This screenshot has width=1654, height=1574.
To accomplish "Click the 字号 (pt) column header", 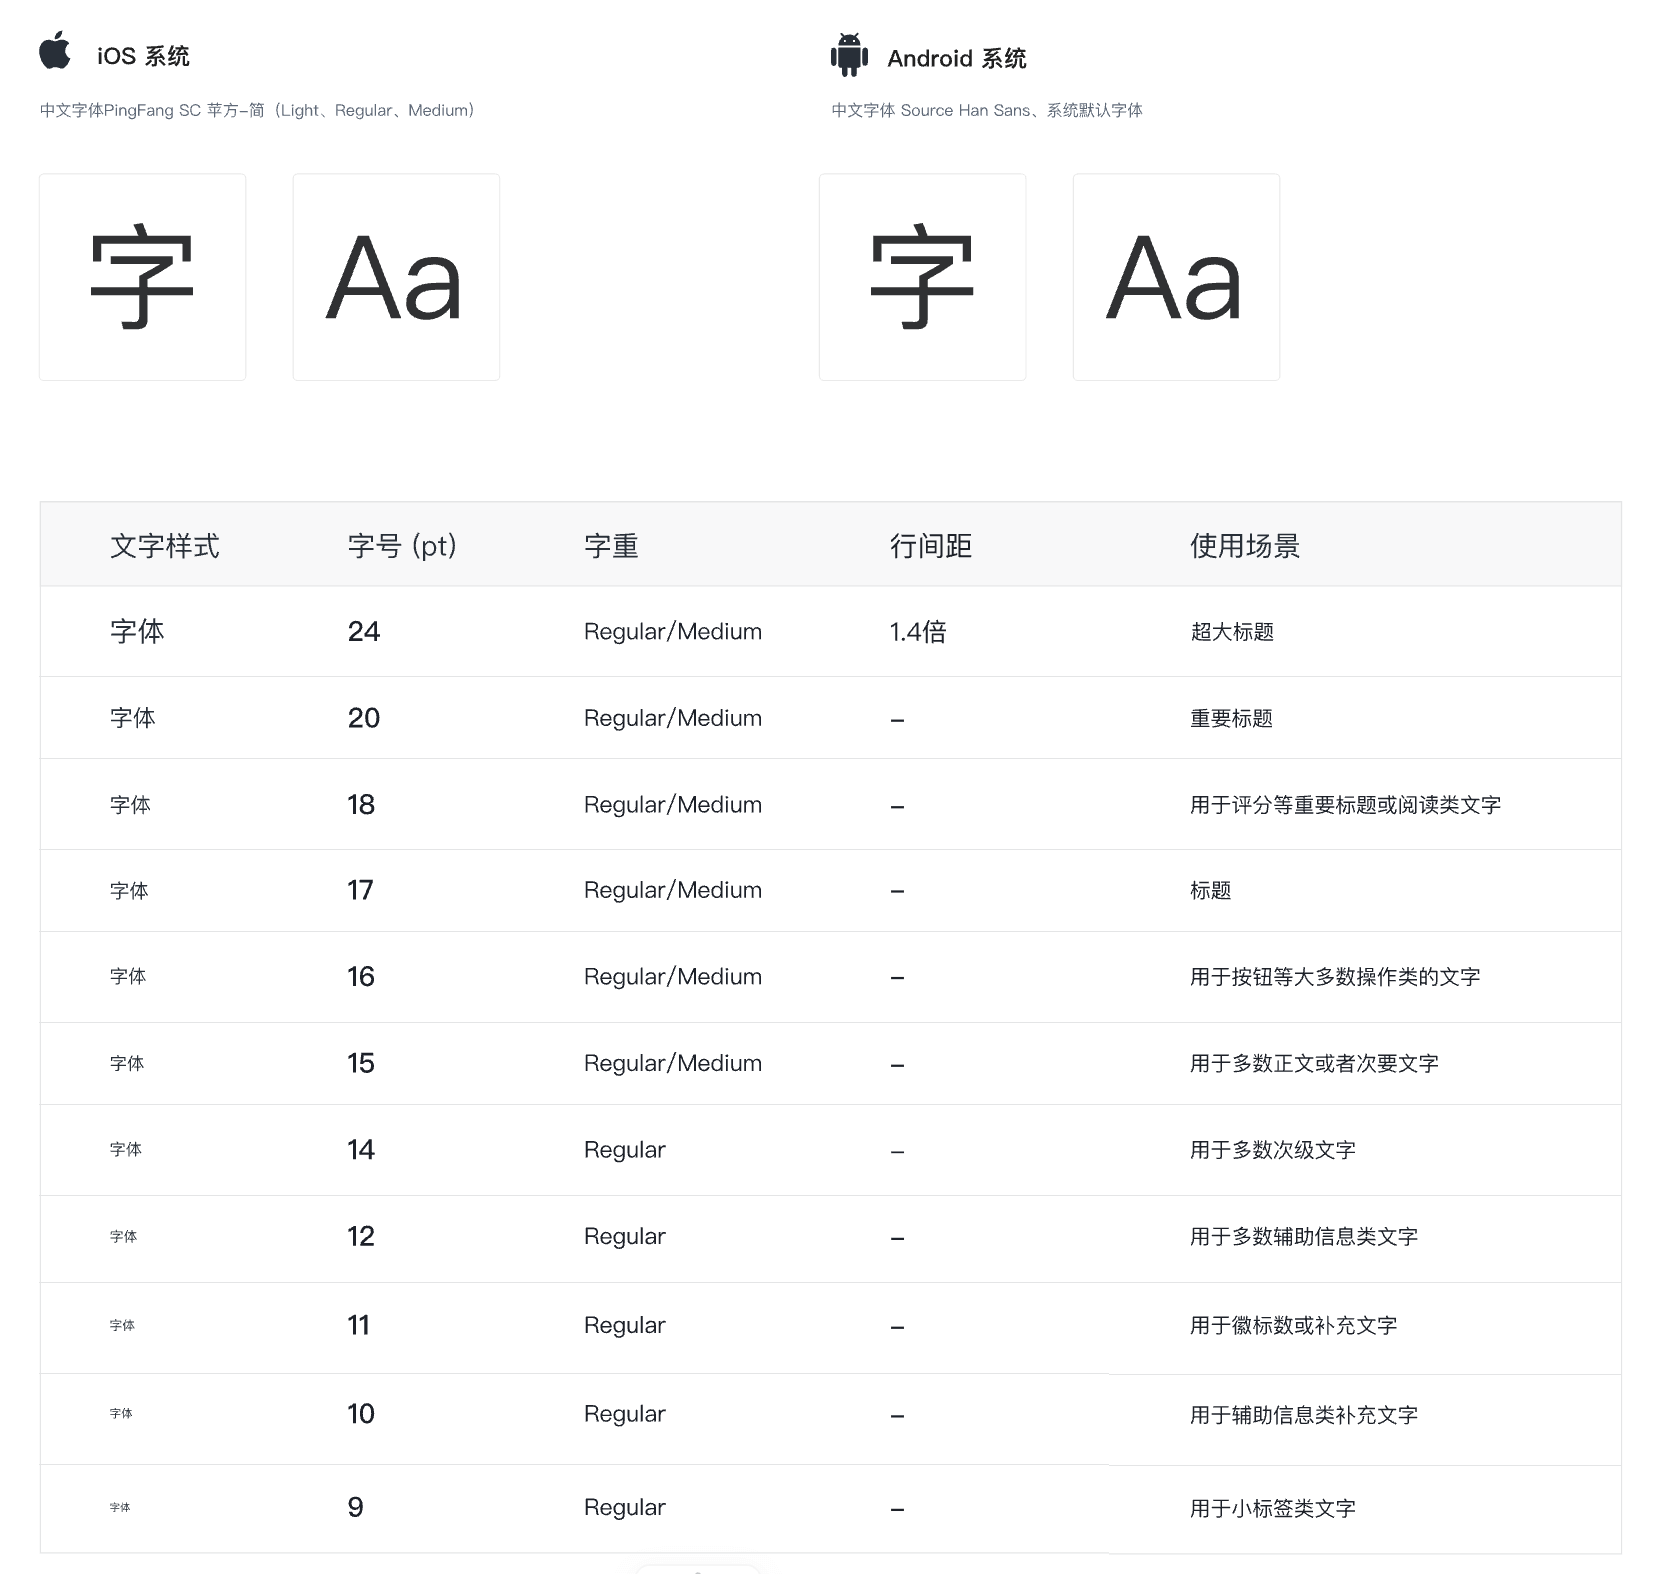I will tap(402, 546).
